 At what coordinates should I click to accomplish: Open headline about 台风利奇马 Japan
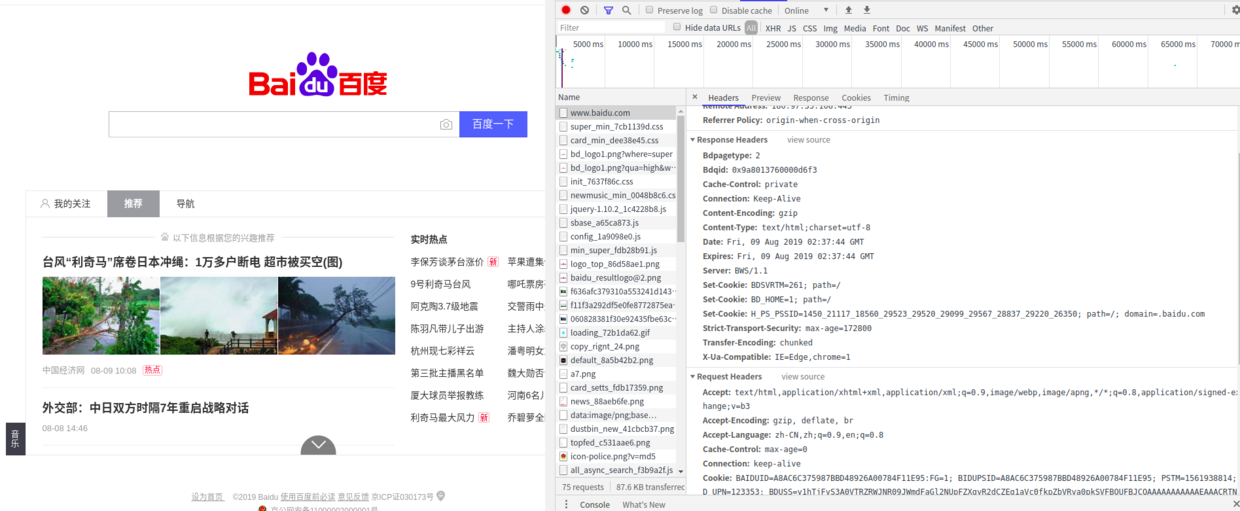[x=192, y=262]
